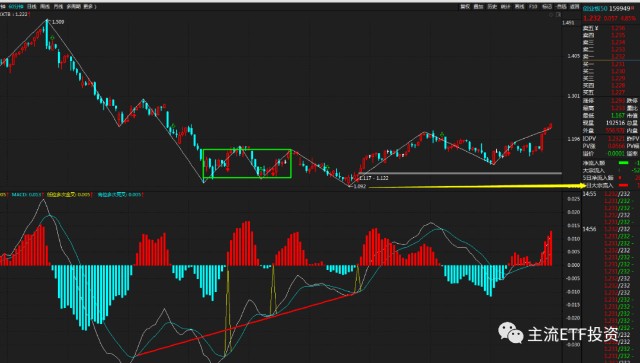
Task: Click the 买一 buy-one order row
Action: tap(611, 64)
